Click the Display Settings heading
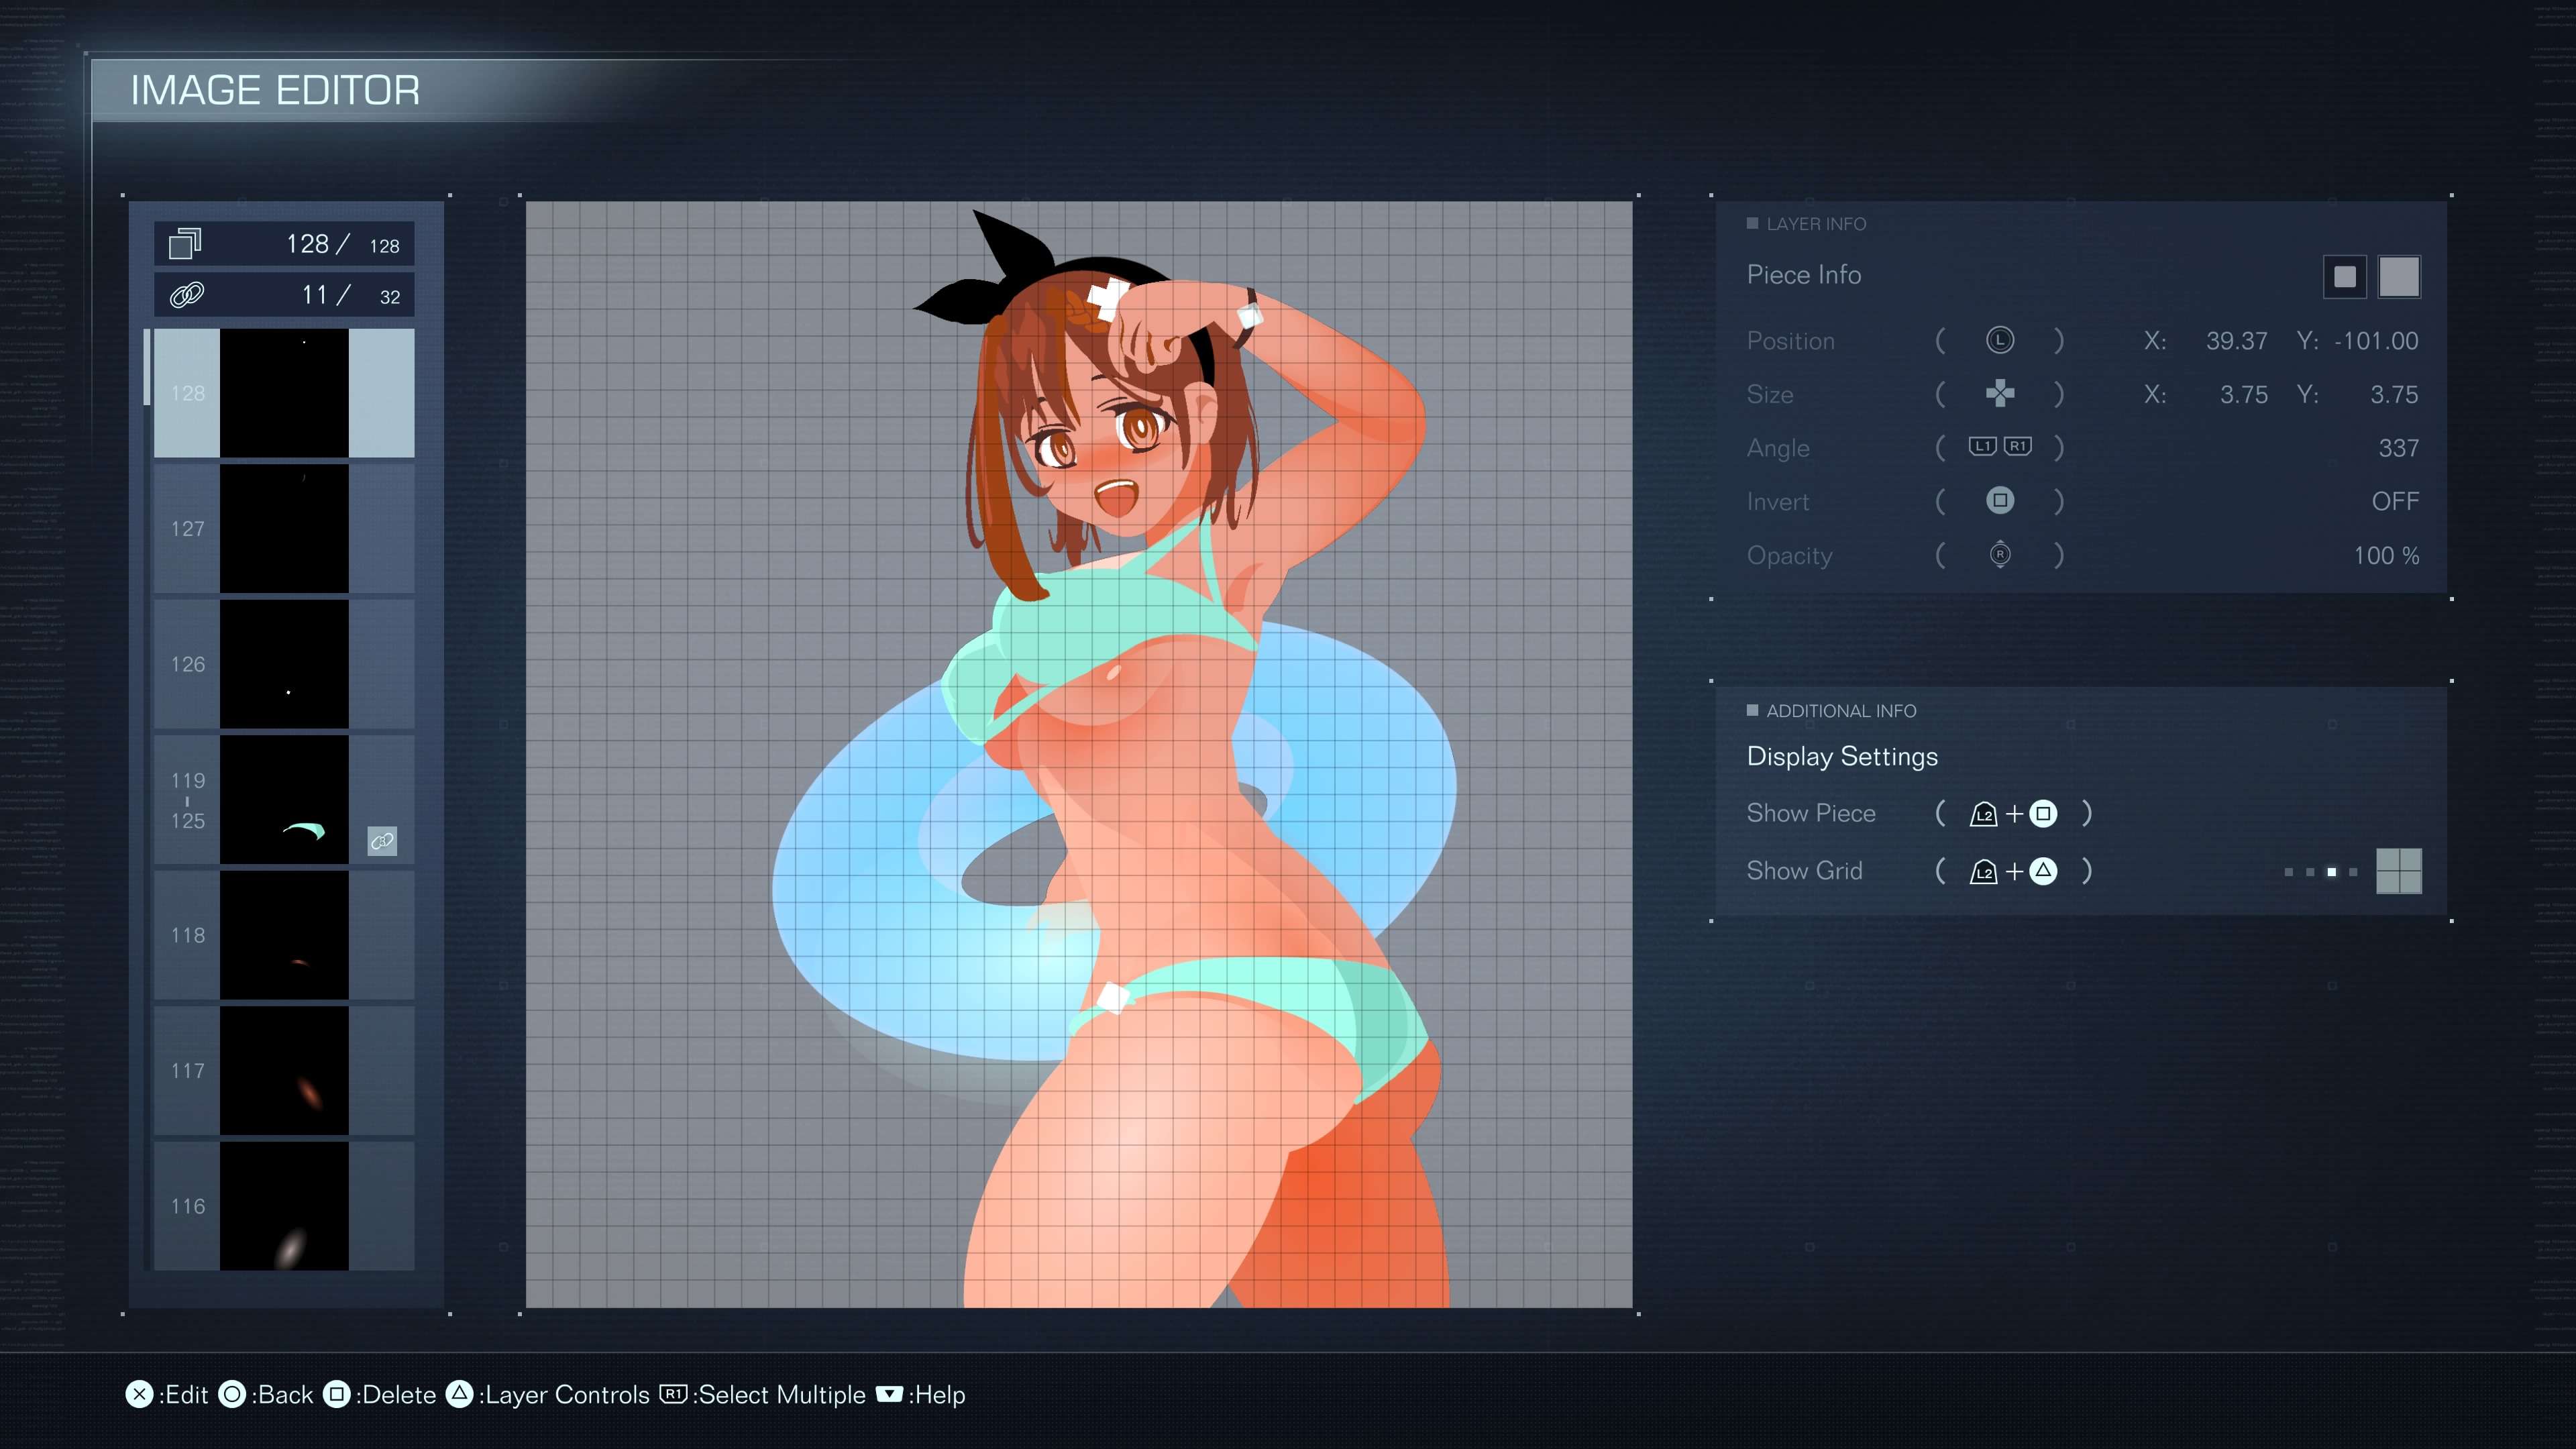Viewport: 2576px width, 1449px height. 1842,756
